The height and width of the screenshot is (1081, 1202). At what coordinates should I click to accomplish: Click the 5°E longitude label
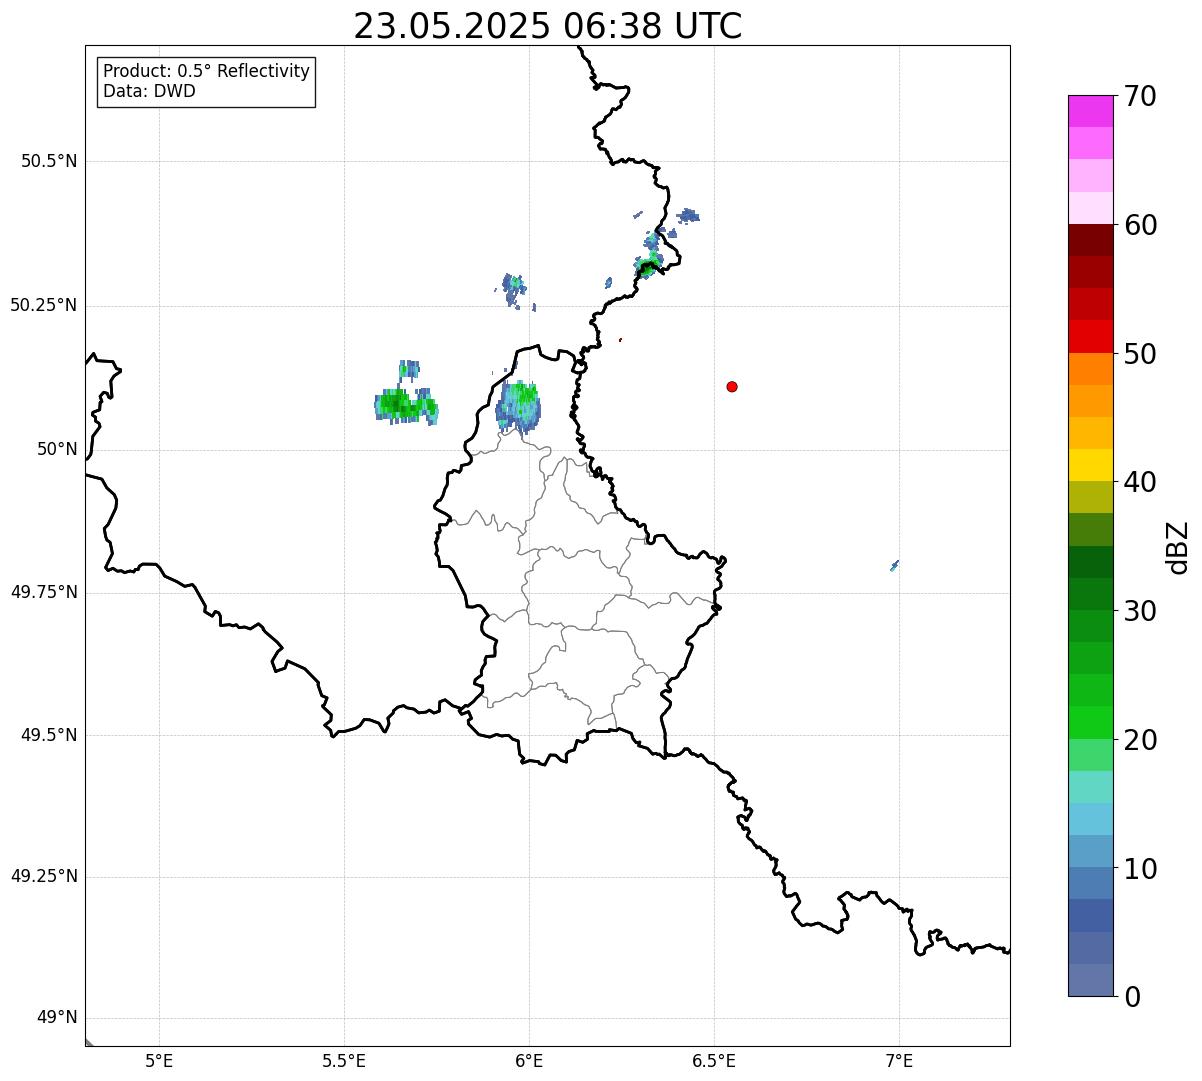[x=159, y=1061]
